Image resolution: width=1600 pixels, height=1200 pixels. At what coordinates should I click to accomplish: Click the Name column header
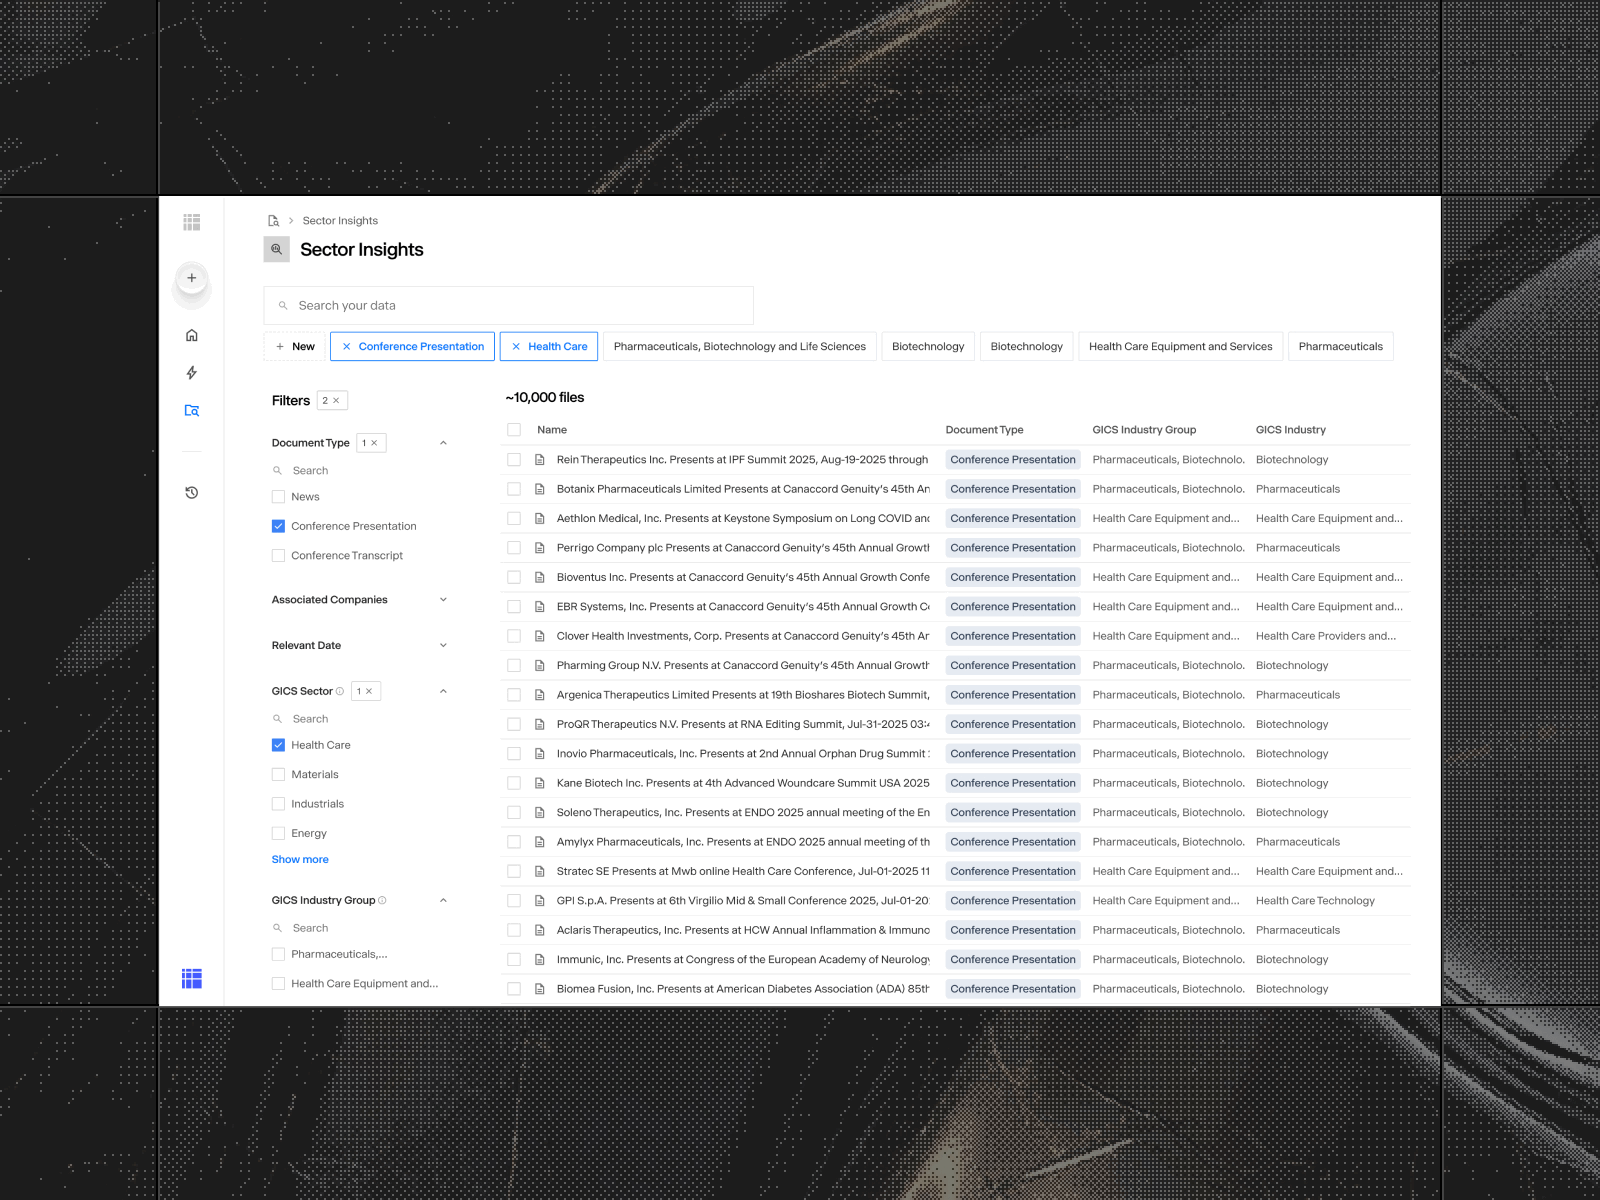[552, 430]
